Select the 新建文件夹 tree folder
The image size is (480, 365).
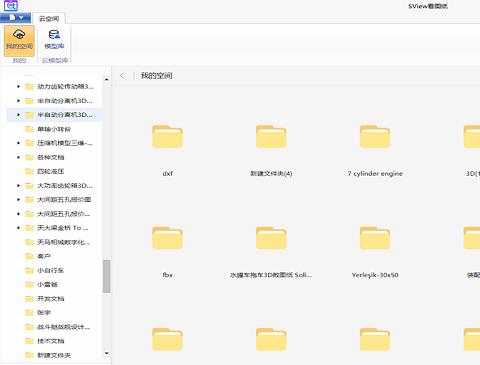(48, 355)
